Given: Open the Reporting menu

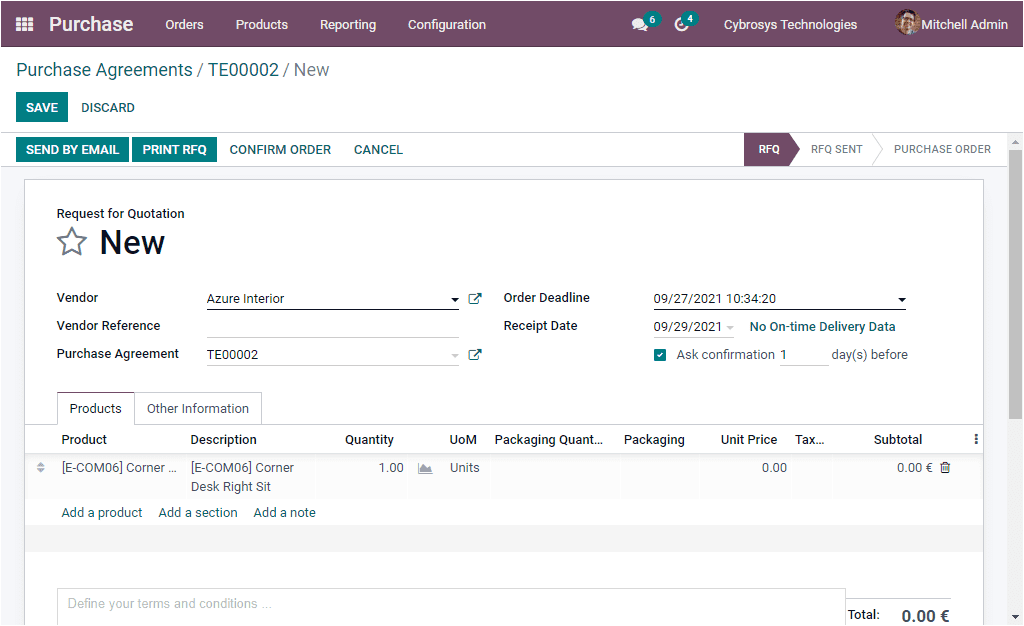Looking at the screenshot, I should point(347,24).
